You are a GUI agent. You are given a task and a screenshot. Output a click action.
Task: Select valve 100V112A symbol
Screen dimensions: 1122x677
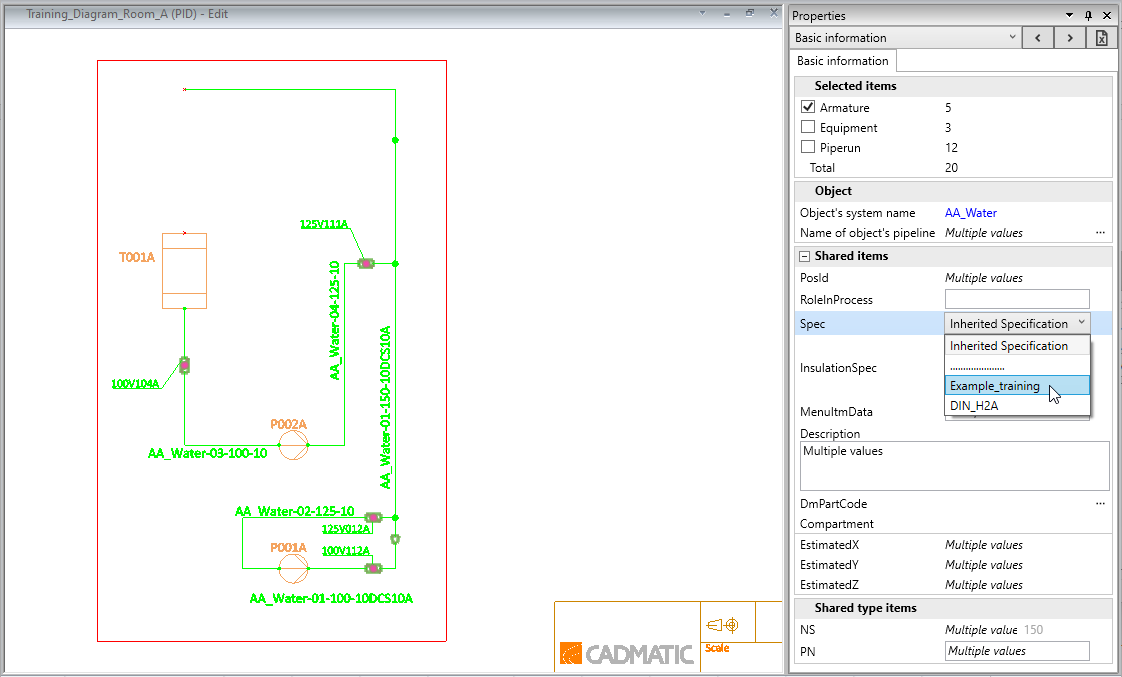(x=373, y=568)
